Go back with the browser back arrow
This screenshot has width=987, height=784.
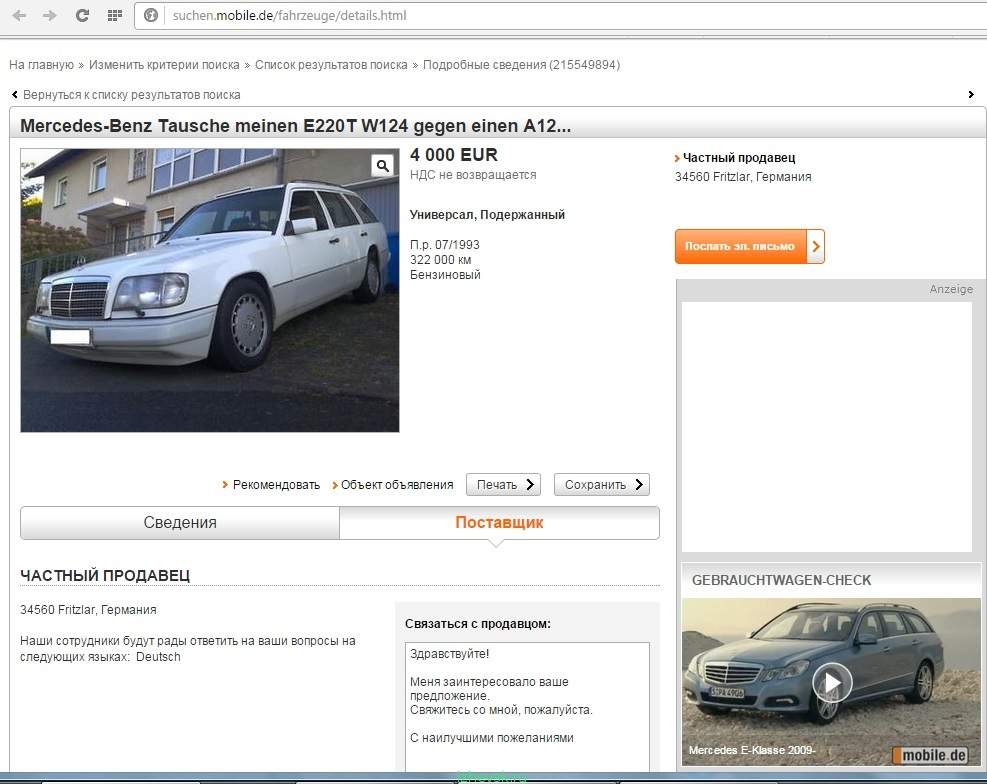pyautogui.click(x=19, y=16)
